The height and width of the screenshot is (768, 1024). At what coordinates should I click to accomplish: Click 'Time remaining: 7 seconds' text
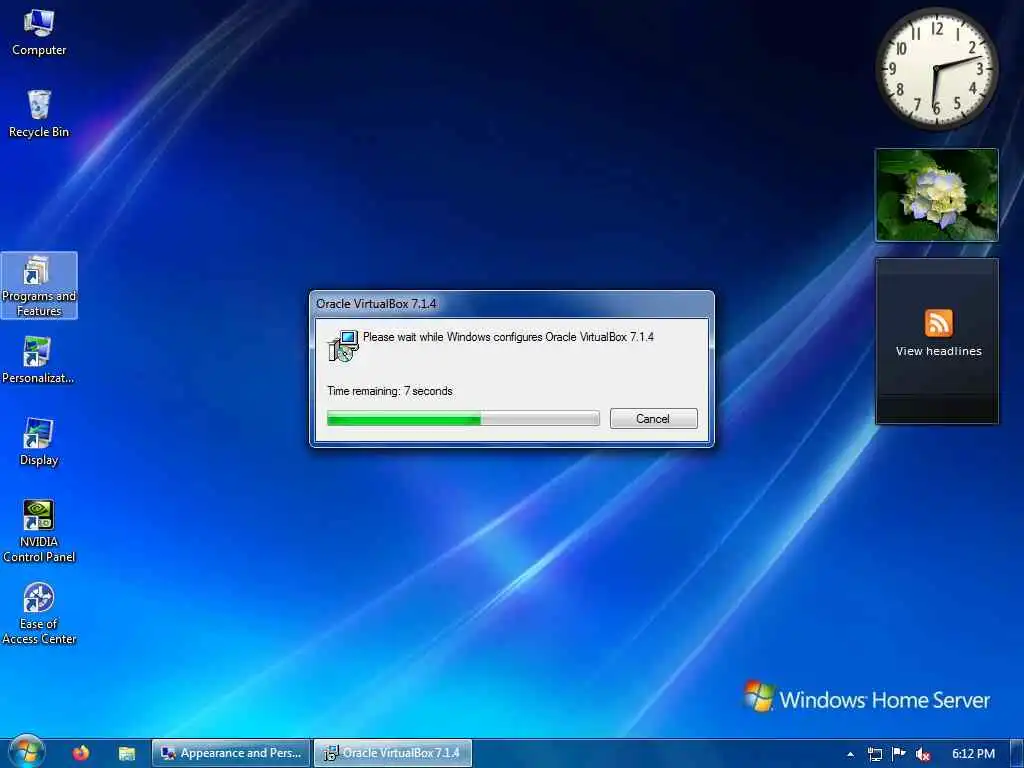coord(390,391)
